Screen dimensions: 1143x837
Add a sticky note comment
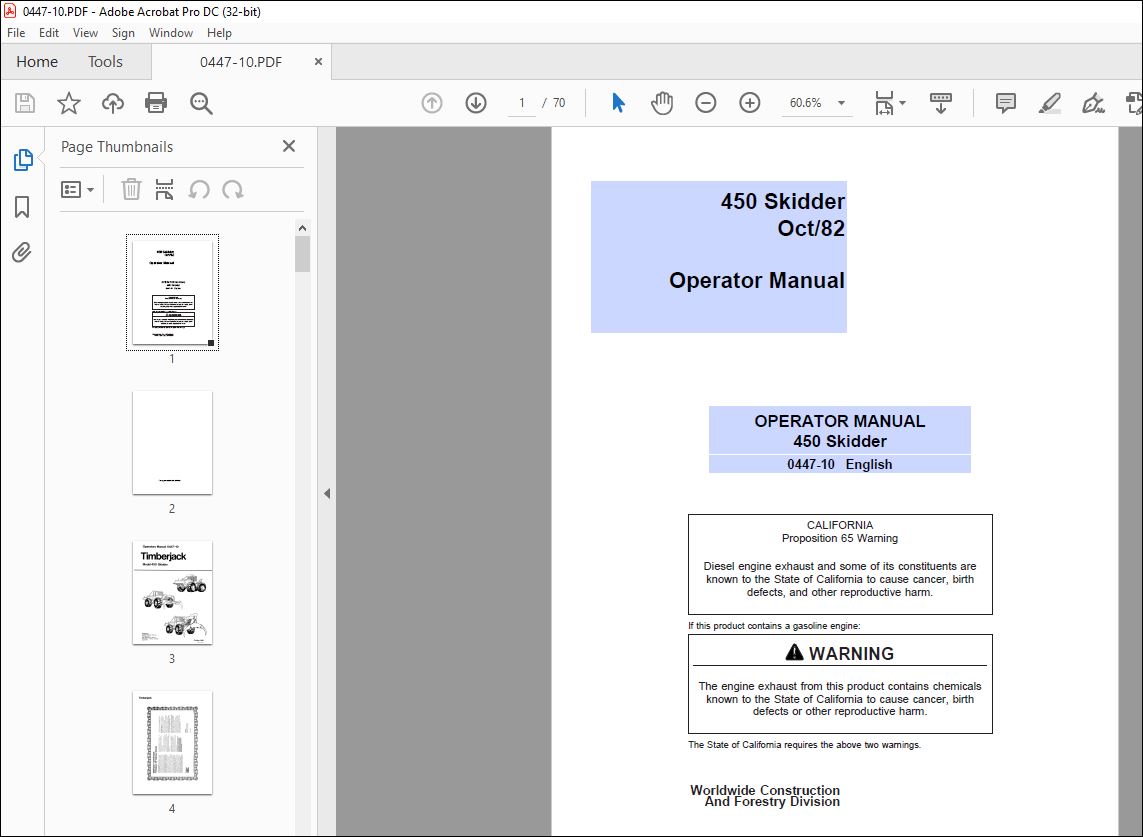1006,103
